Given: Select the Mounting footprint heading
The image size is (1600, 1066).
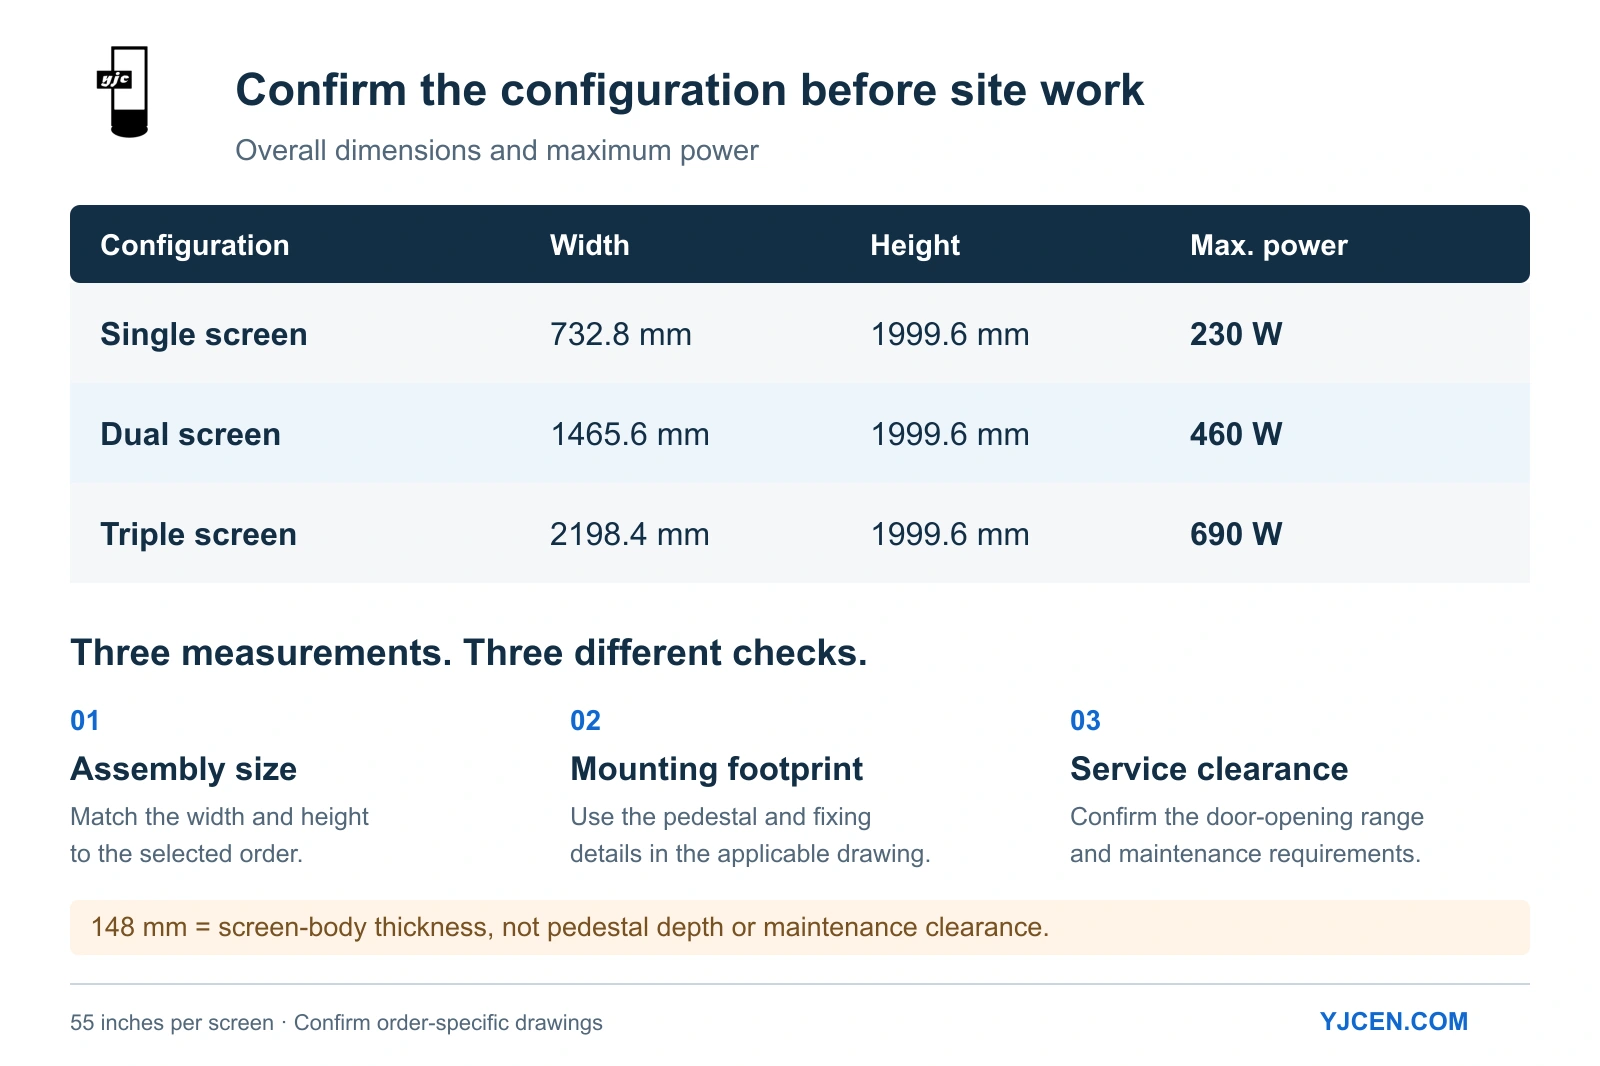Looking at the screenshot, I should click(717, 769).
